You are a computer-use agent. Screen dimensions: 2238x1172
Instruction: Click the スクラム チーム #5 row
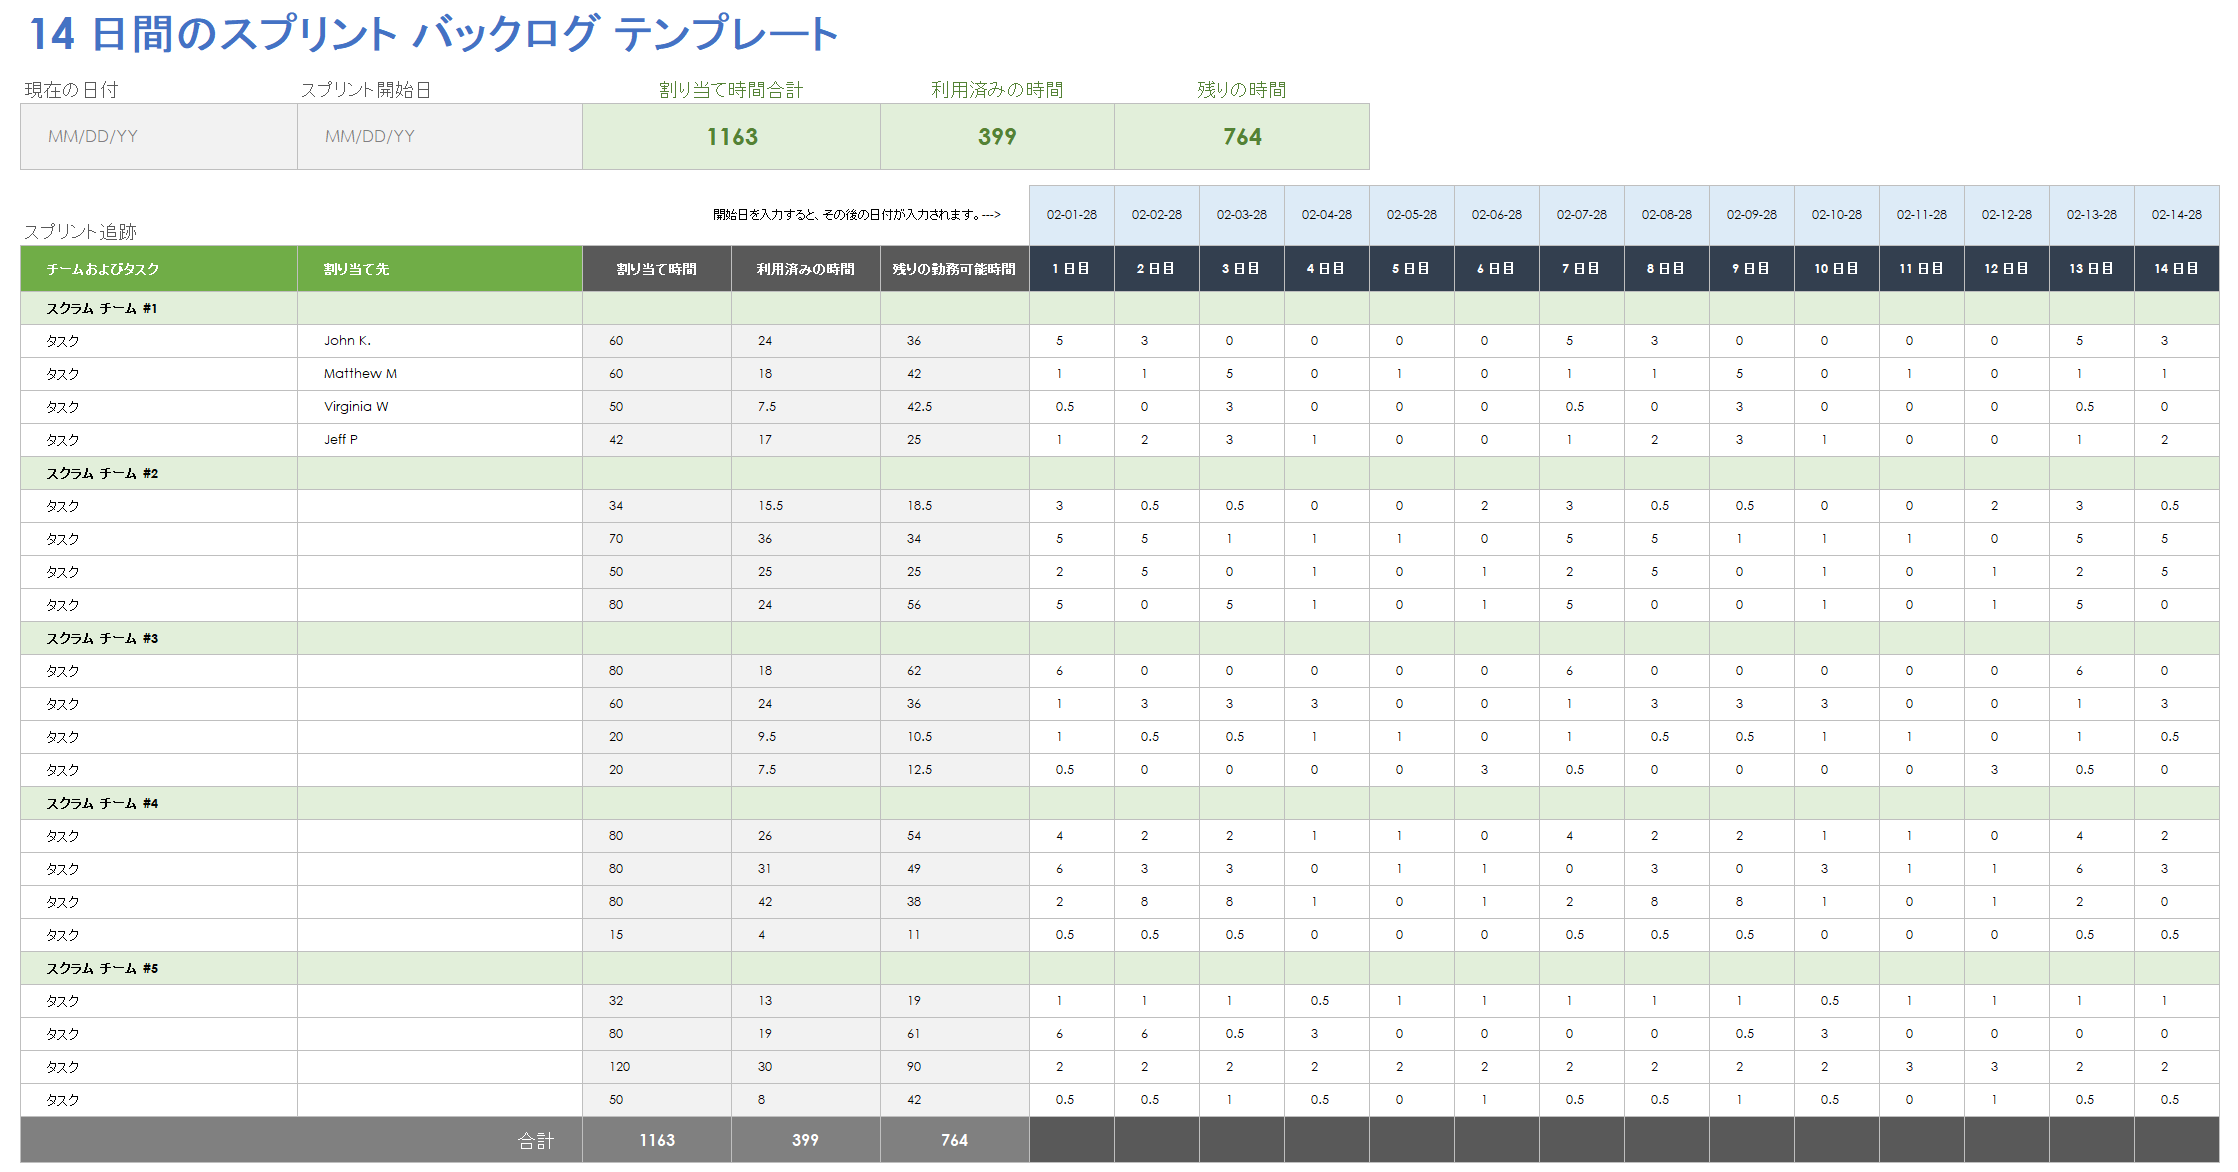1120,968
